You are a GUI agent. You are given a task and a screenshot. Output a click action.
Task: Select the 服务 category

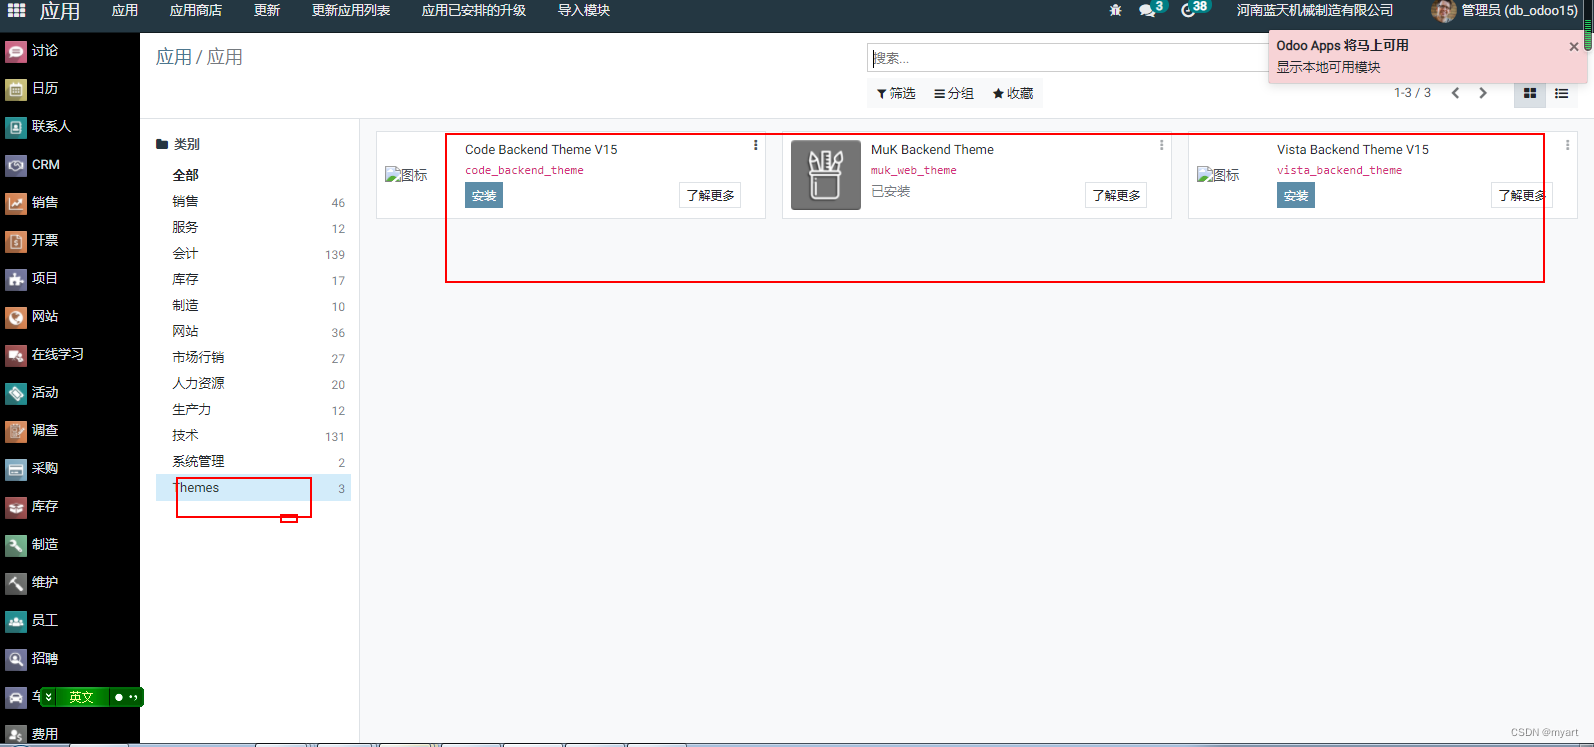coord(253,228)
